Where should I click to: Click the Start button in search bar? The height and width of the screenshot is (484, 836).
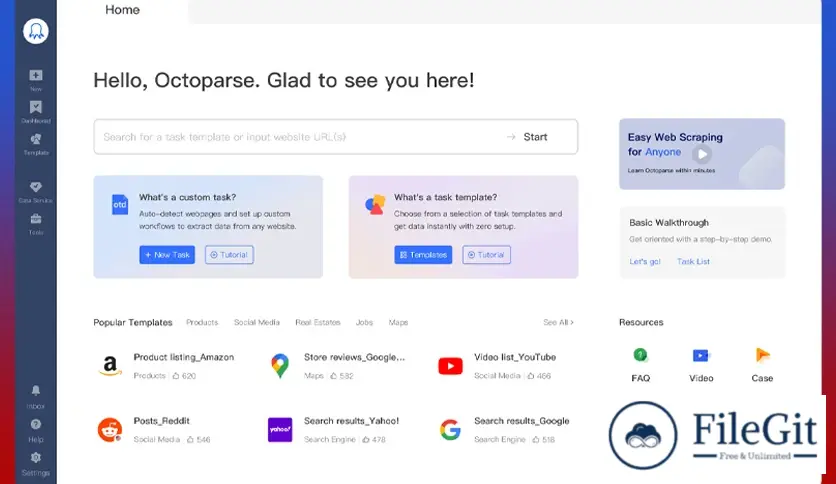pyautogui.click(x=535, y=137)
